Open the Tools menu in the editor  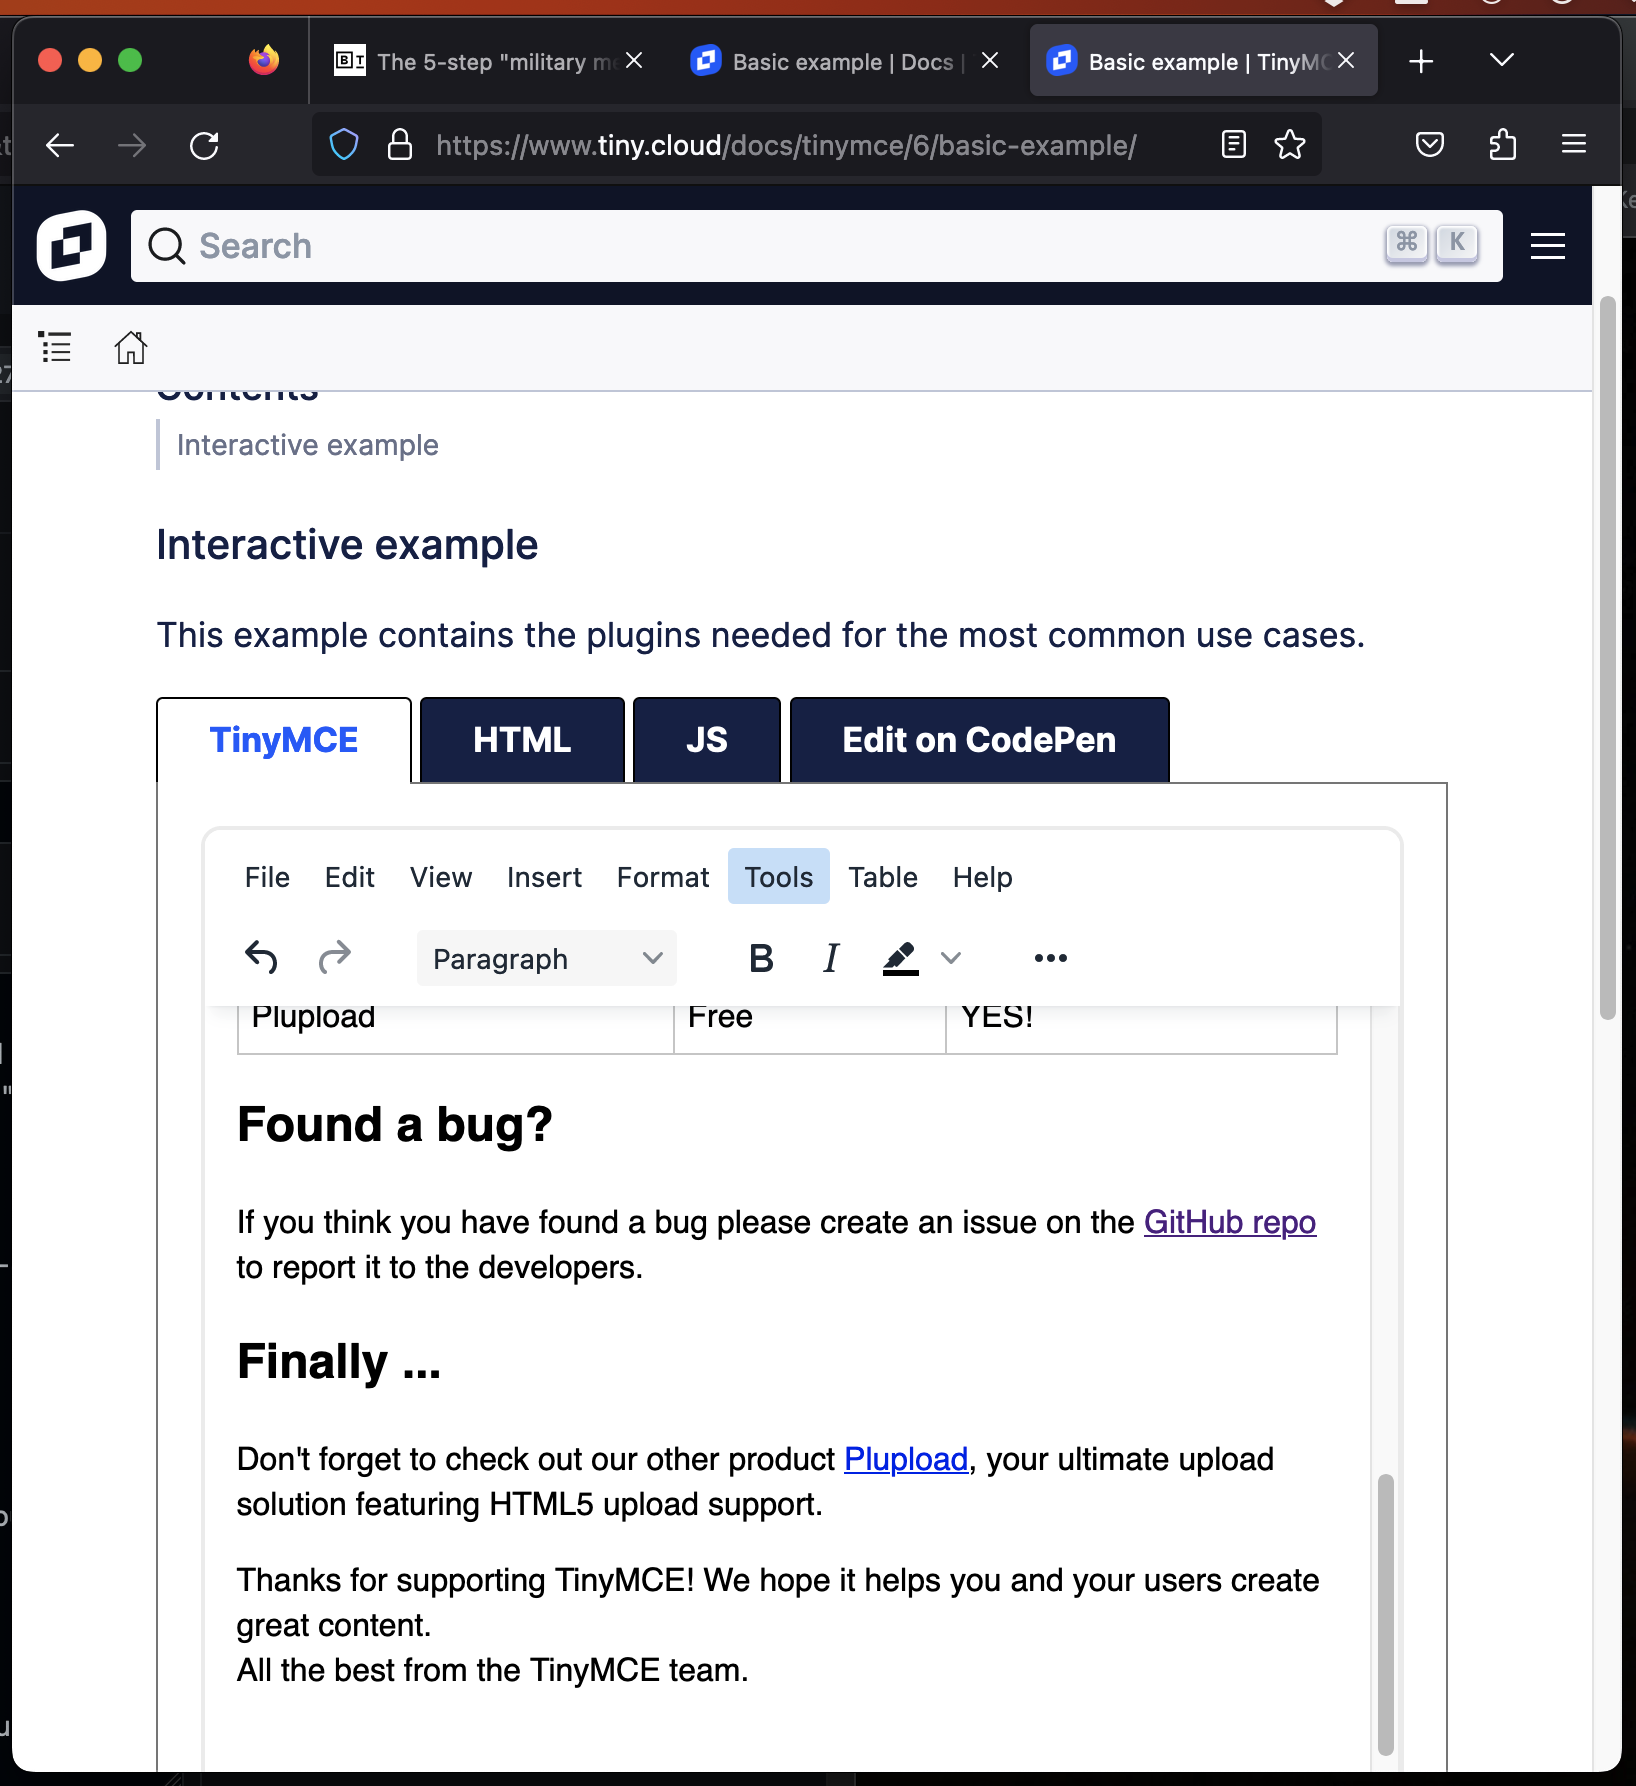click(x=778, y=876)
